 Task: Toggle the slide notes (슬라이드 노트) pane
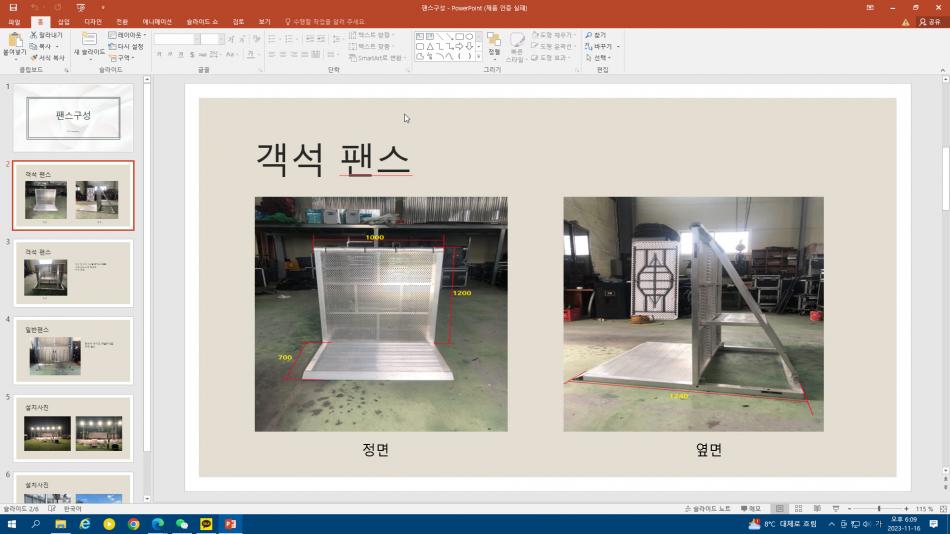[x=707, y=509]
